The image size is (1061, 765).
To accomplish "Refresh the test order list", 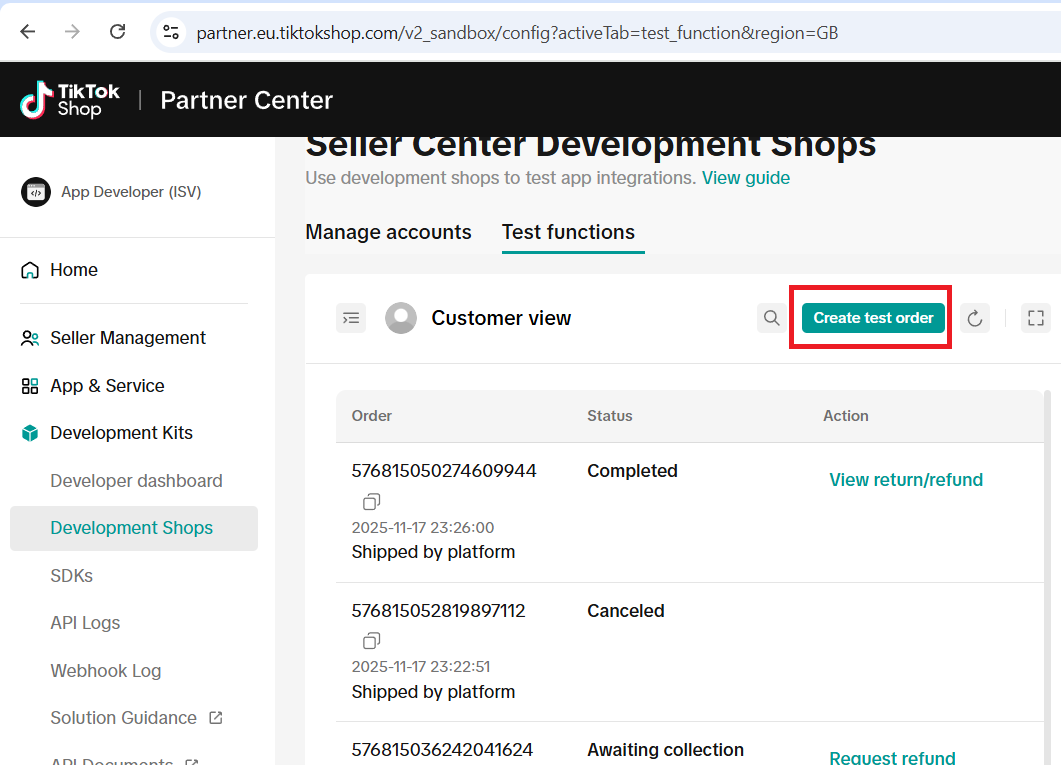I will click(975, 318).
